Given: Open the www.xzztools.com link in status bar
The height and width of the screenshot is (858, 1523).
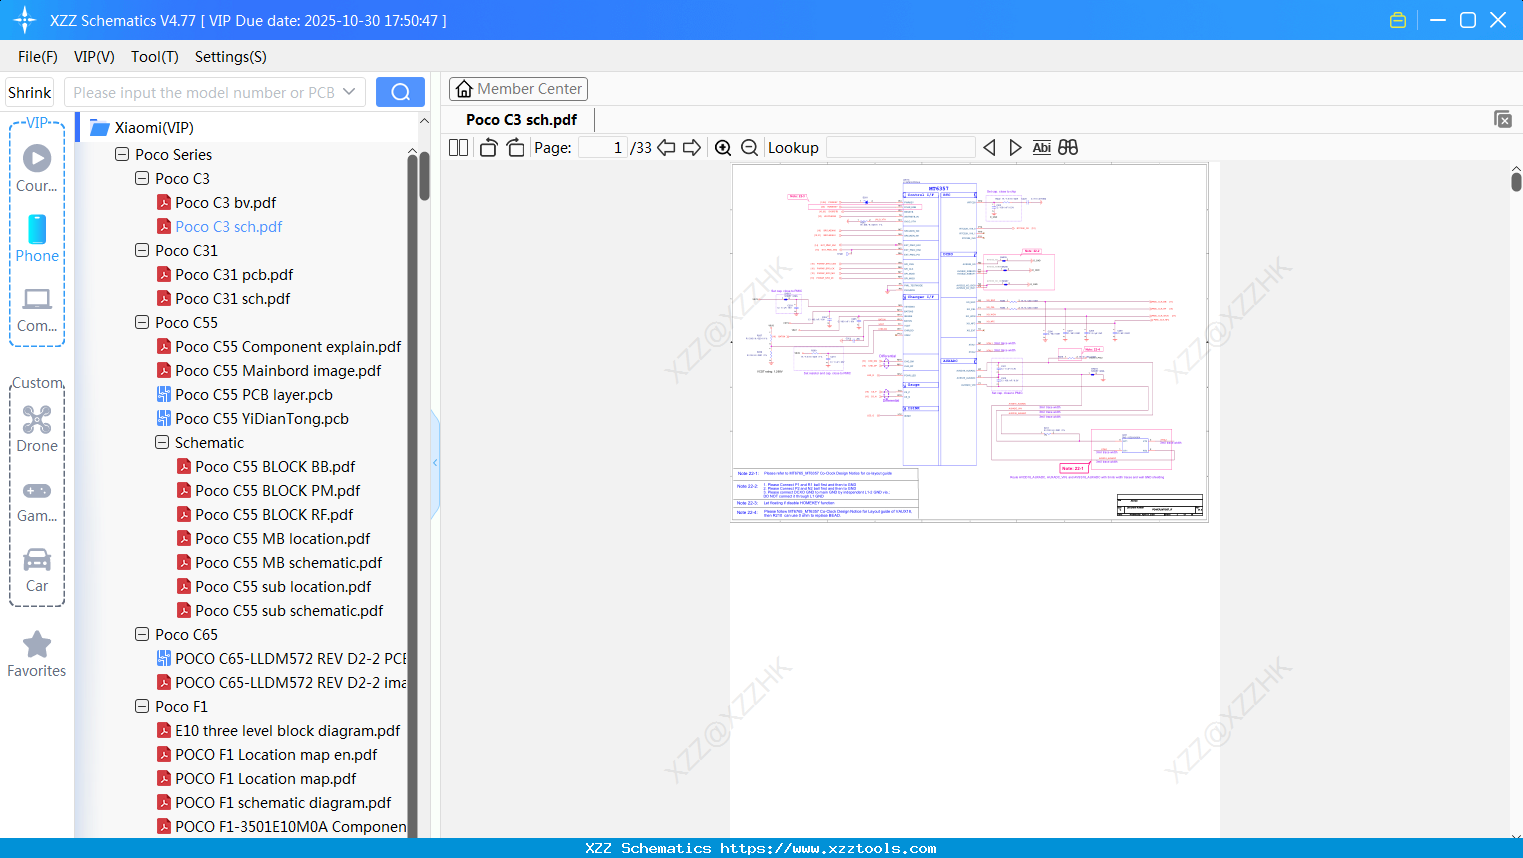Looking at the screenshot, I should pos(828,848).
